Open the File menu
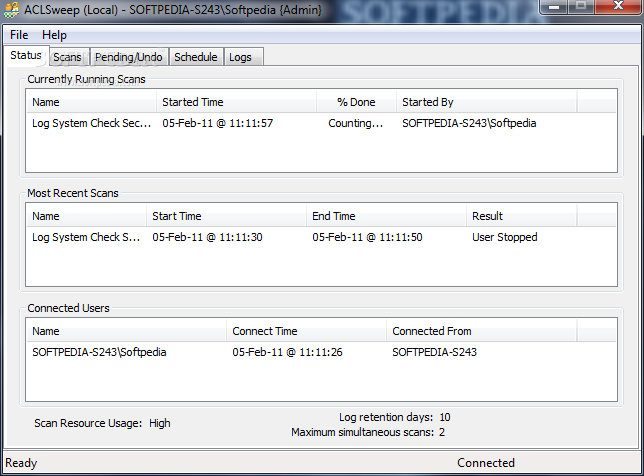Screen dimensions: 644x476 19,35
